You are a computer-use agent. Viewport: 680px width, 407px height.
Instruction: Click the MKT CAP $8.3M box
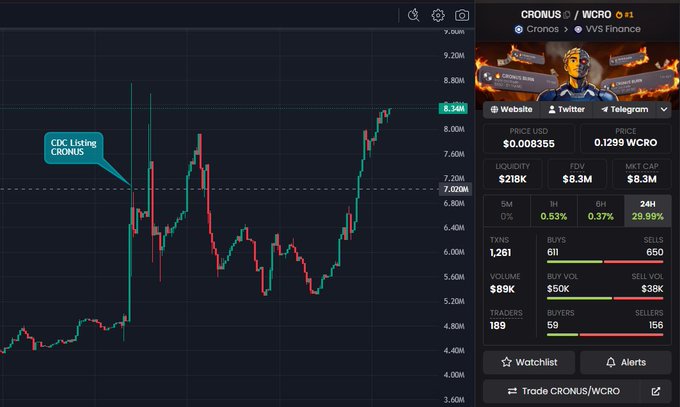click(642, 174)
